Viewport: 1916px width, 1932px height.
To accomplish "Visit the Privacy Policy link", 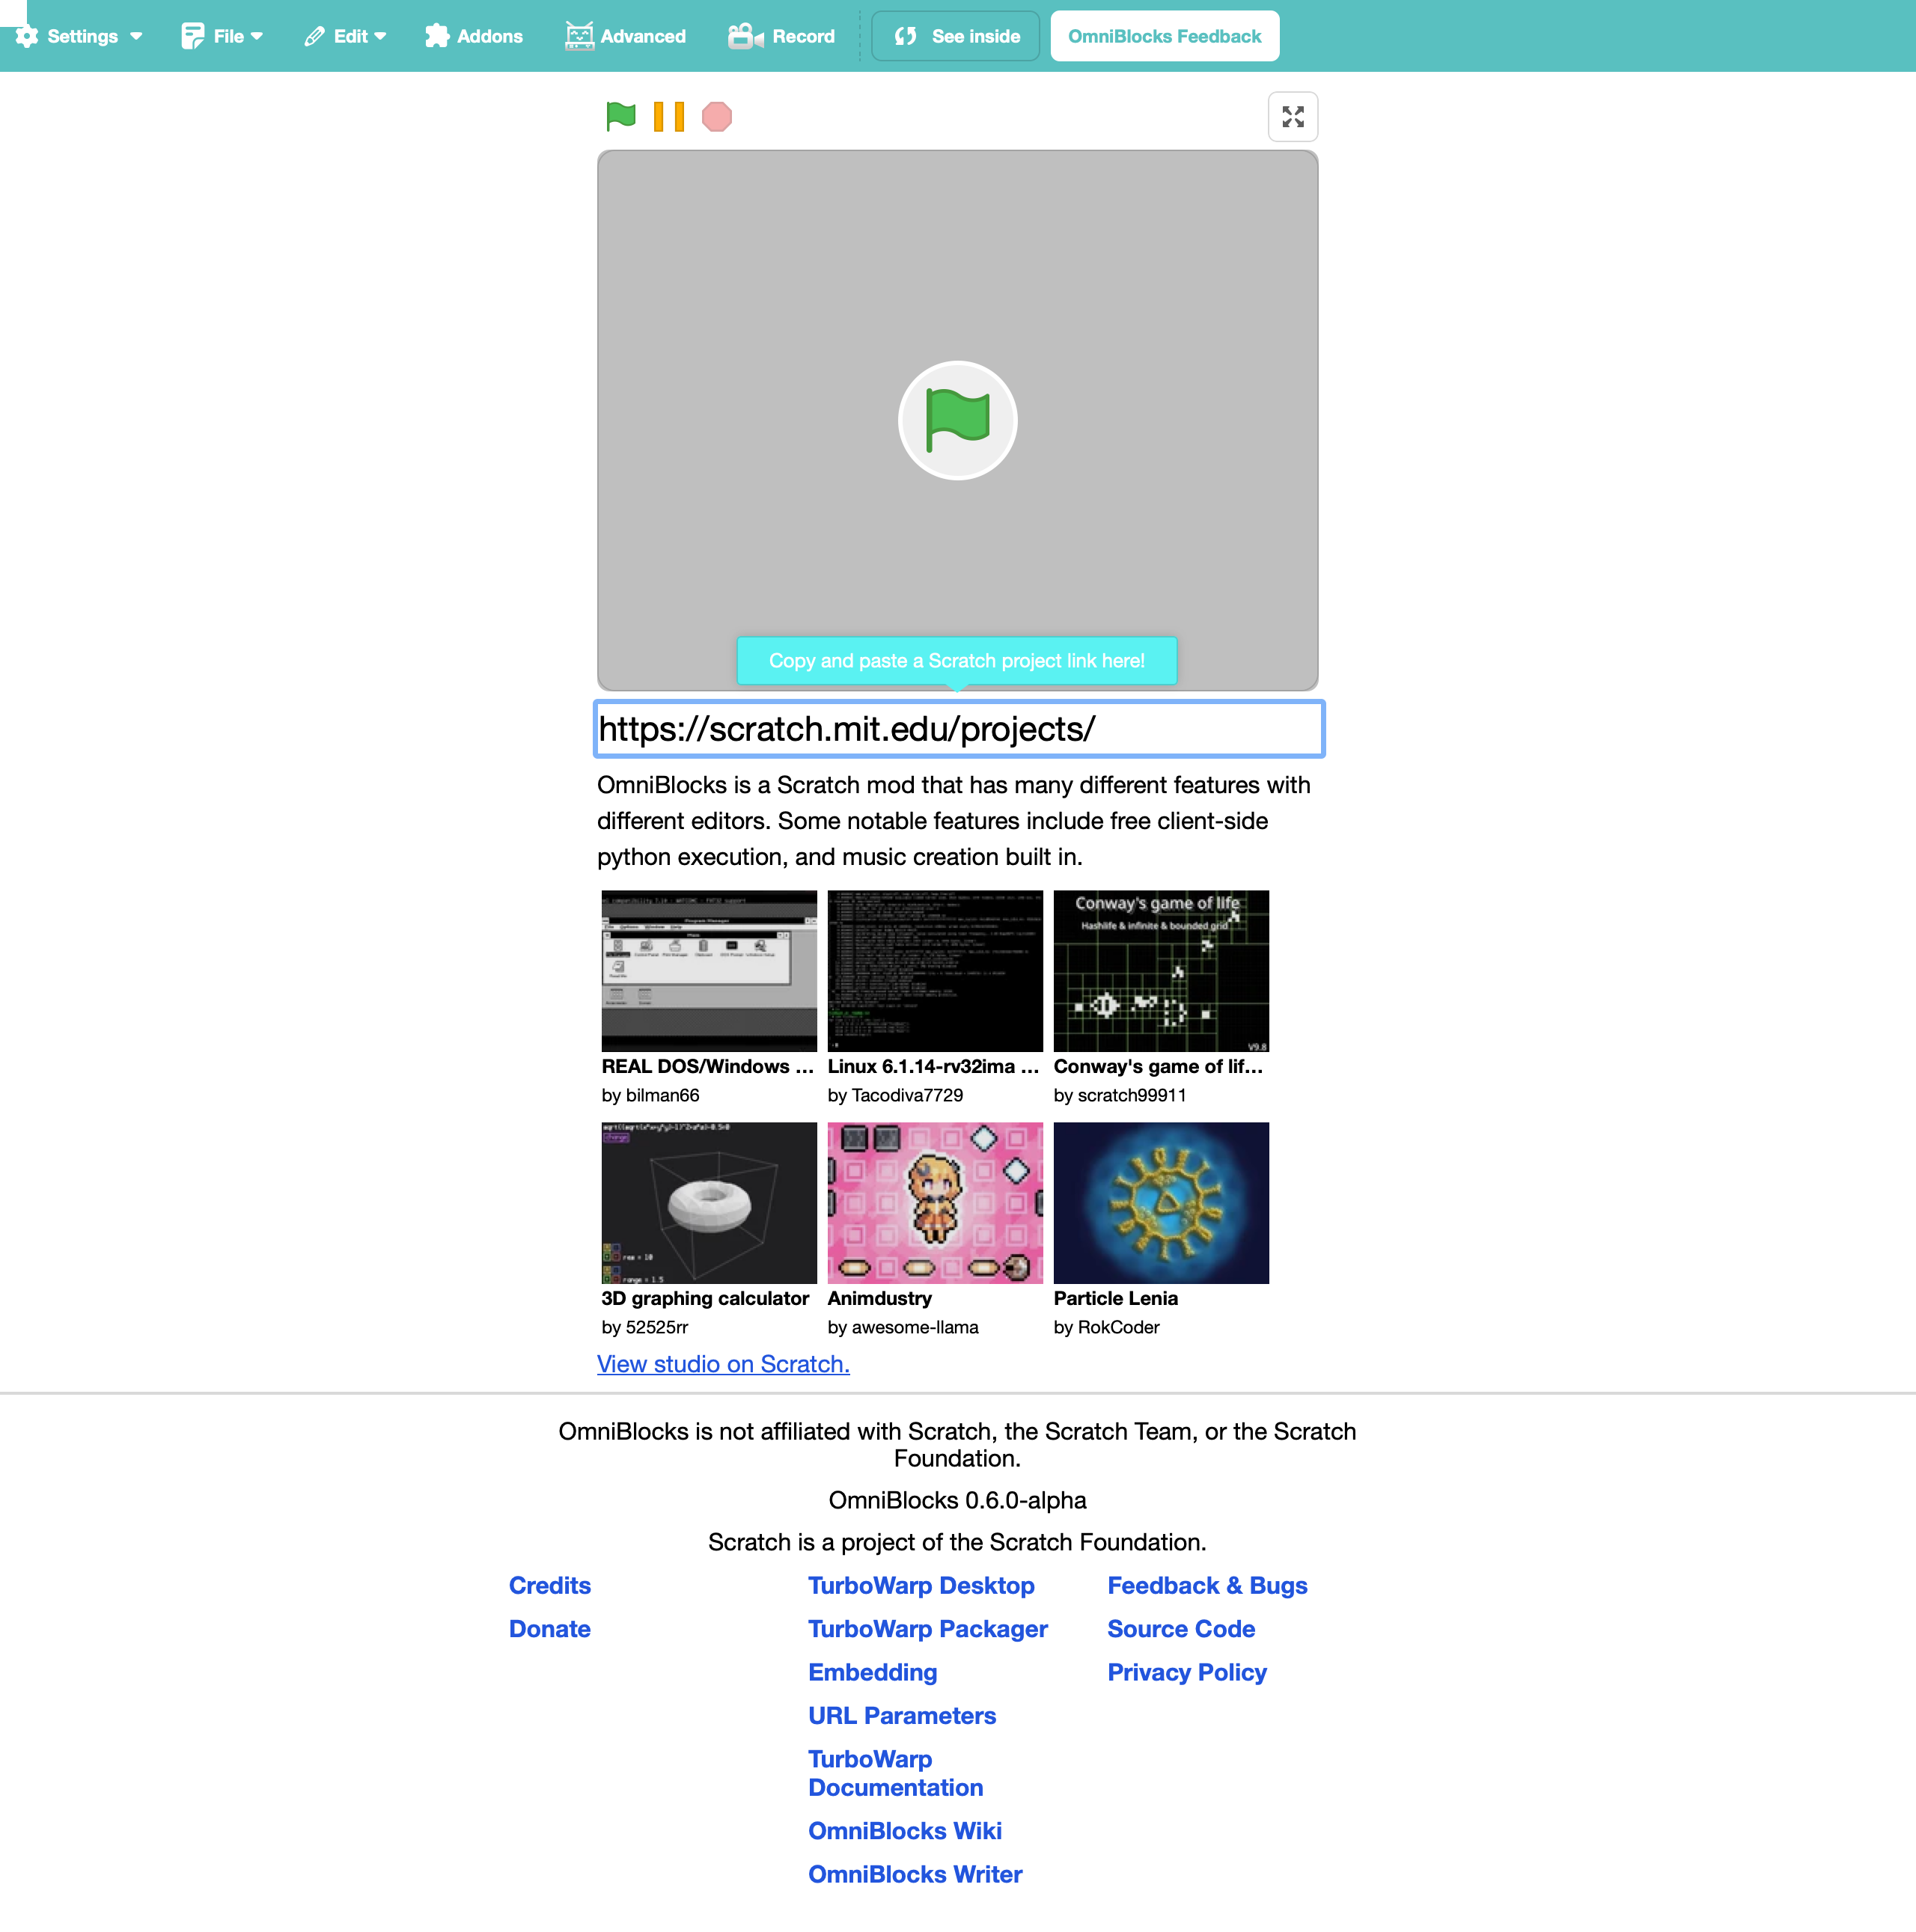I will (x=1186, y=1672).
